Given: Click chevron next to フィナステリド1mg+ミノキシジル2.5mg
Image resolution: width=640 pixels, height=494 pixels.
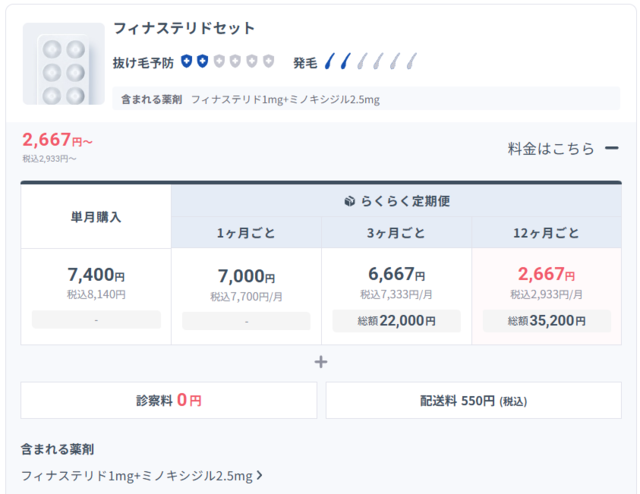Looking at the screenshot, I should pos(260,476).
